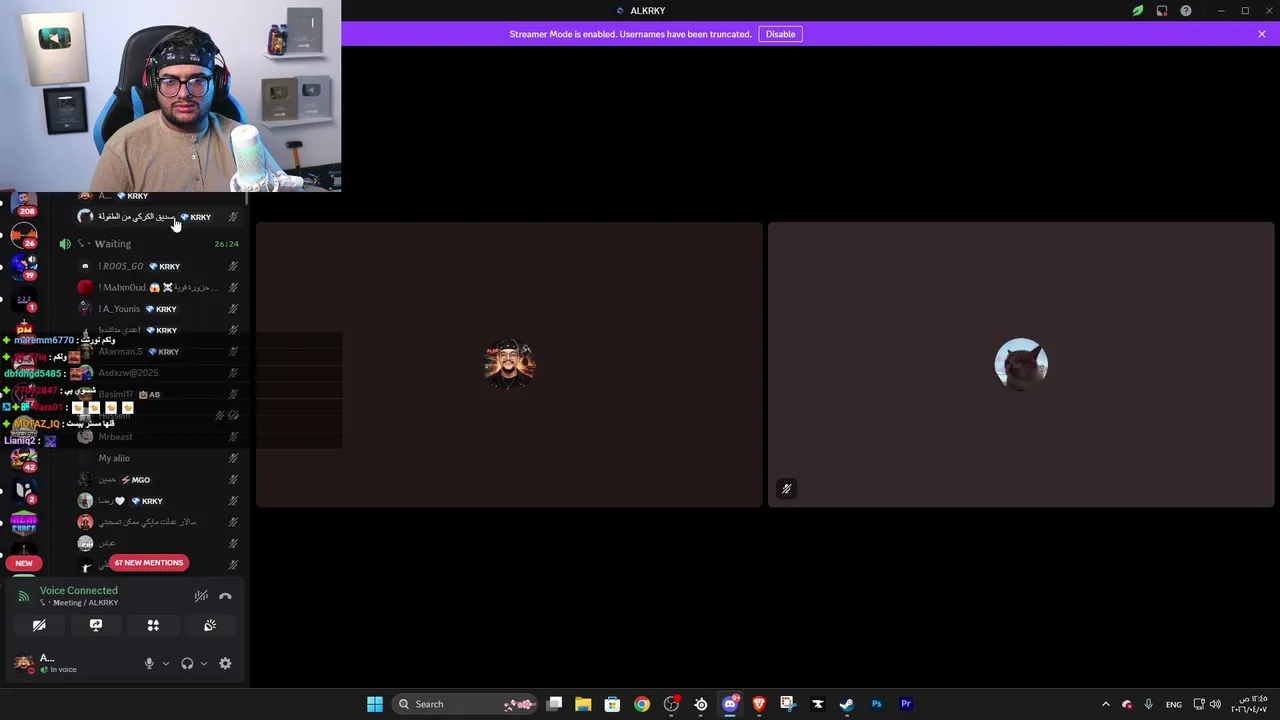
Task: Open User Settings gear
Action: point(225,663)
